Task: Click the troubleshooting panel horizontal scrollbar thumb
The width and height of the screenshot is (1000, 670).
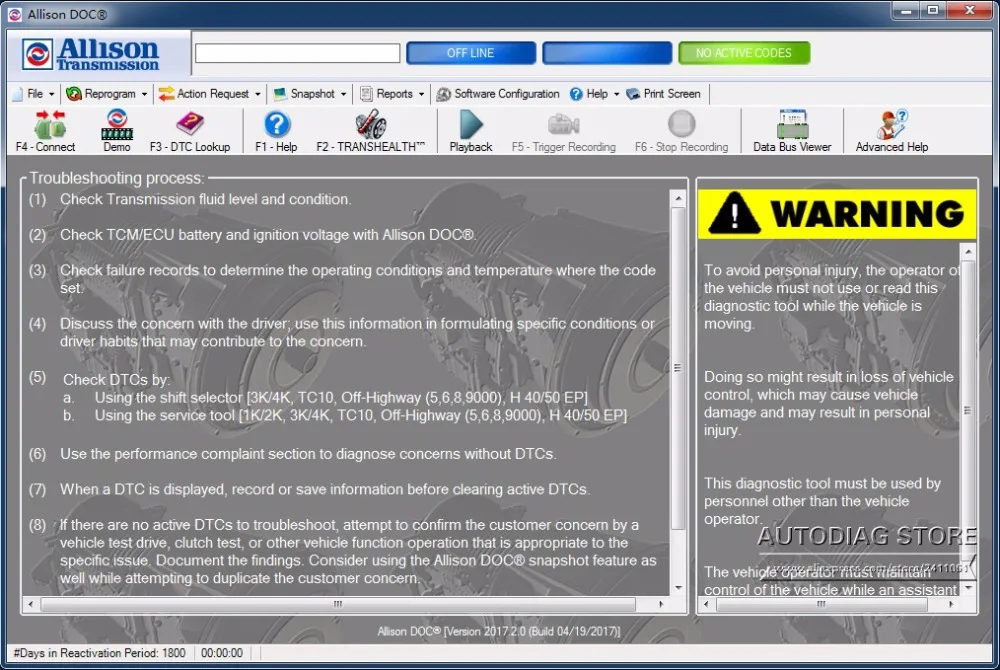Action: point(338,604)
